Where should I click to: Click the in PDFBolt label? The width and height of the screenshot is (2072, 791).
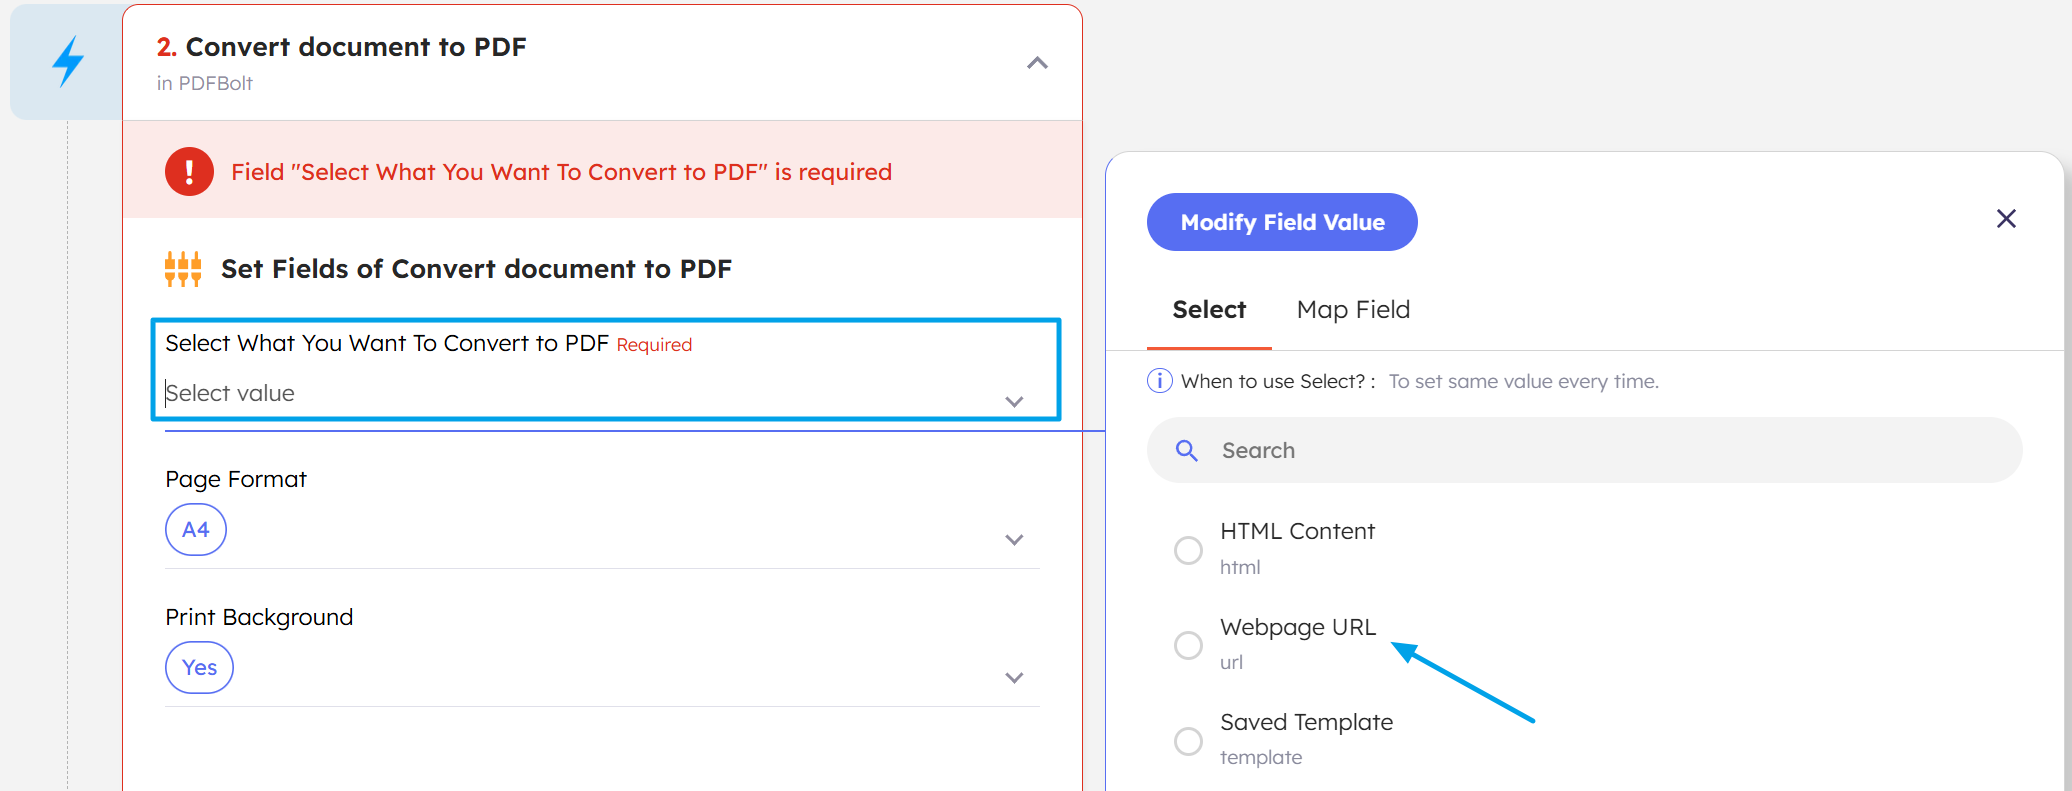[205, 84]
